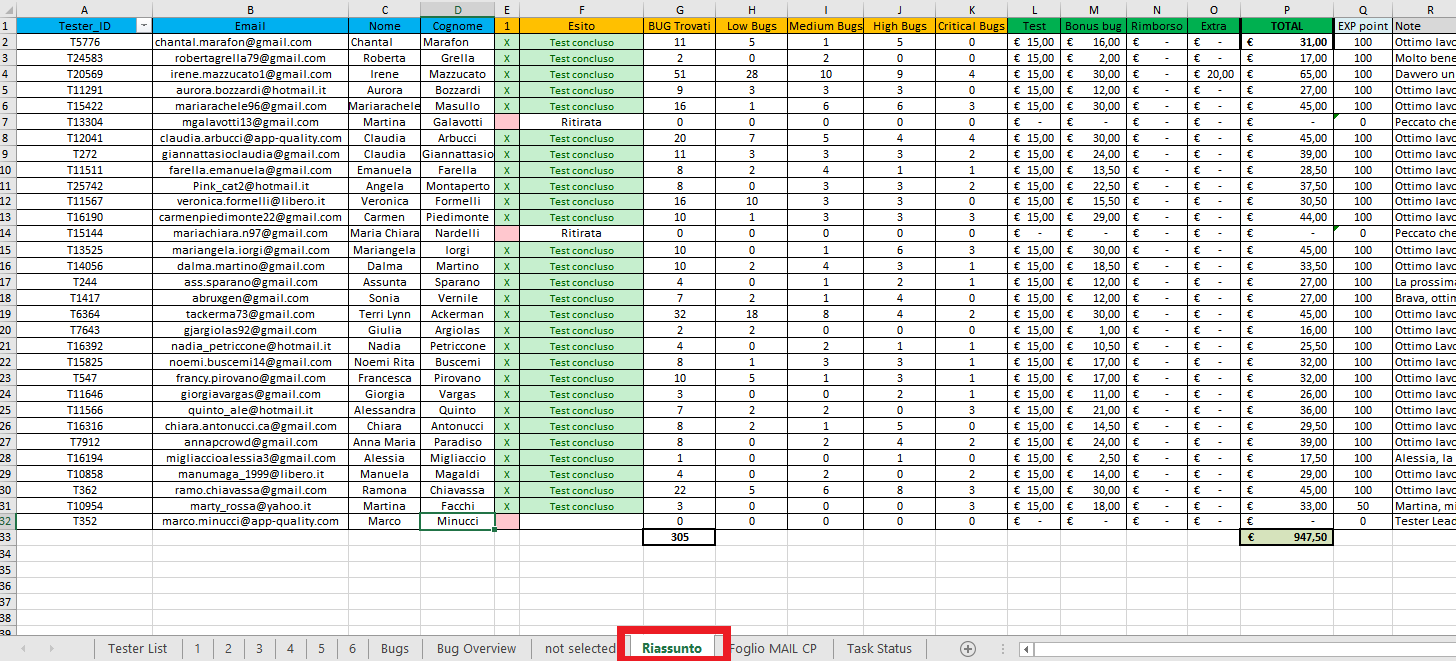Go to the Bugs sheet tab

coord(395,648)
